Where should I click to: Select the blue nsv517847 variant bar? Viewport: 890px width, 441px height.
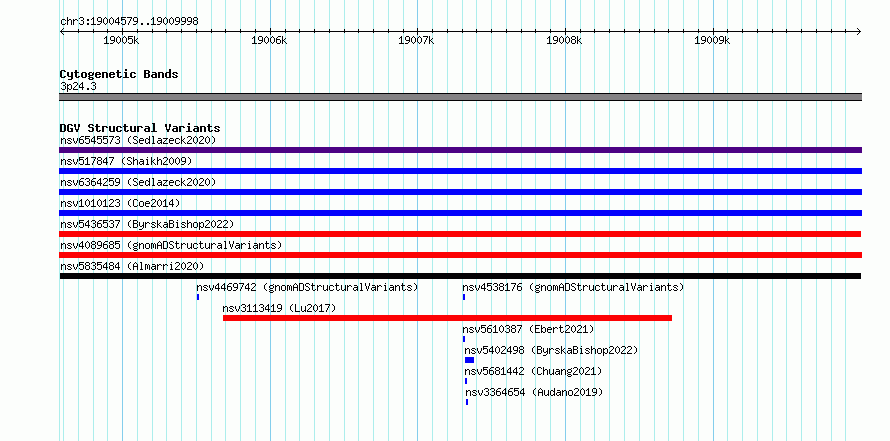(x=460, y=171)
